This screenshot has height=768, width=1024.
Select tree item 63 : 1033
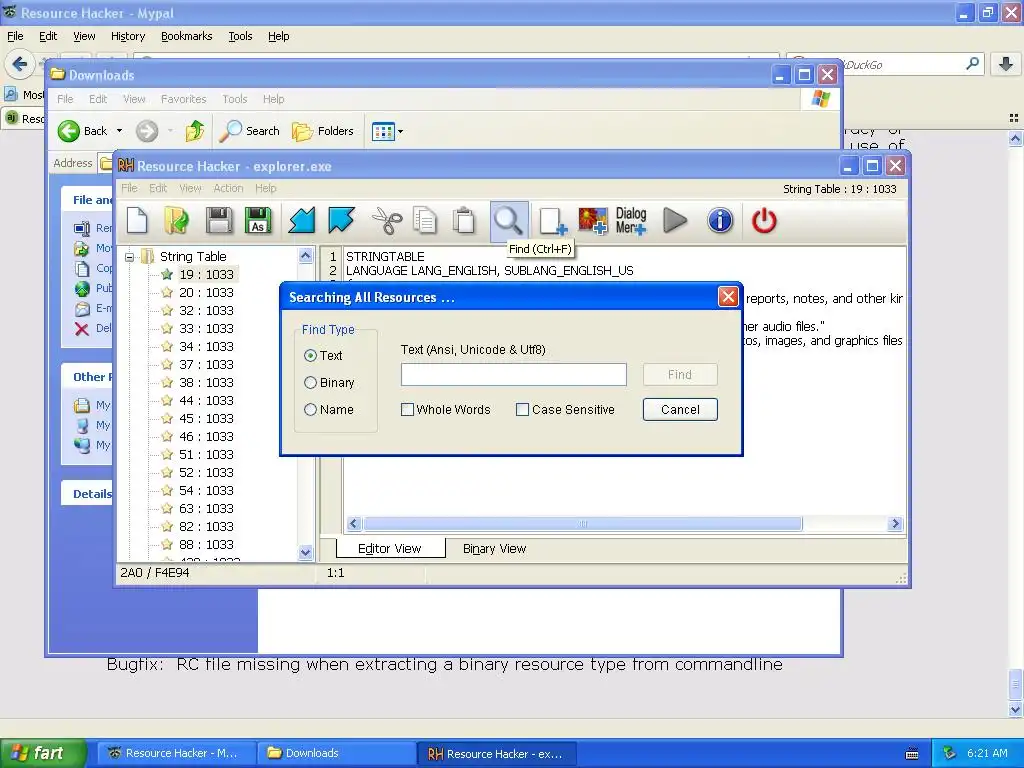point(206,508)
